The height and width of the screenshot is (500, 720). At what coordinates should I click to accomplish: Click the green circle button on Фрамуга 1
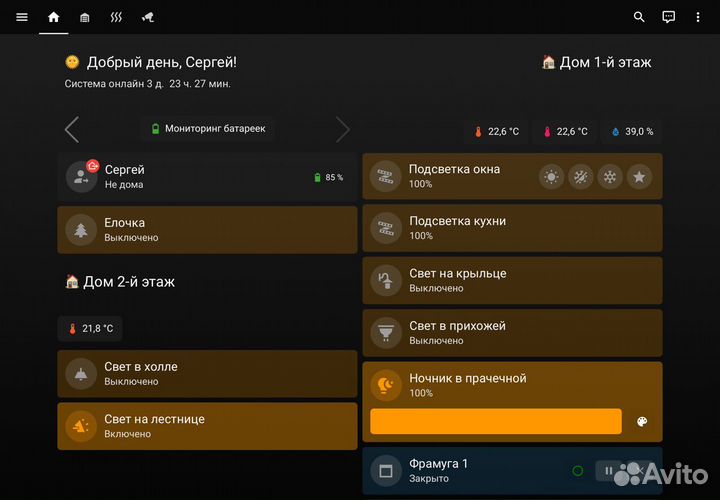coord(578,471)
